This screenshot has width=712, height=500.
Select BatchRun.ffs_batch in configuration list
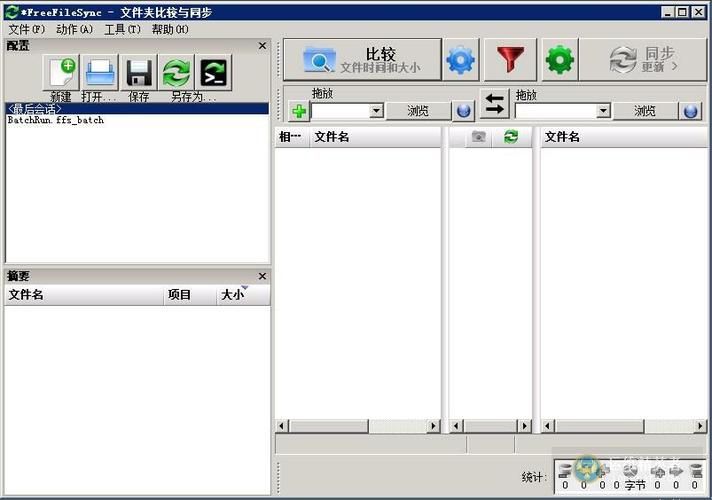pyautogui.click(x=137, y=120)
